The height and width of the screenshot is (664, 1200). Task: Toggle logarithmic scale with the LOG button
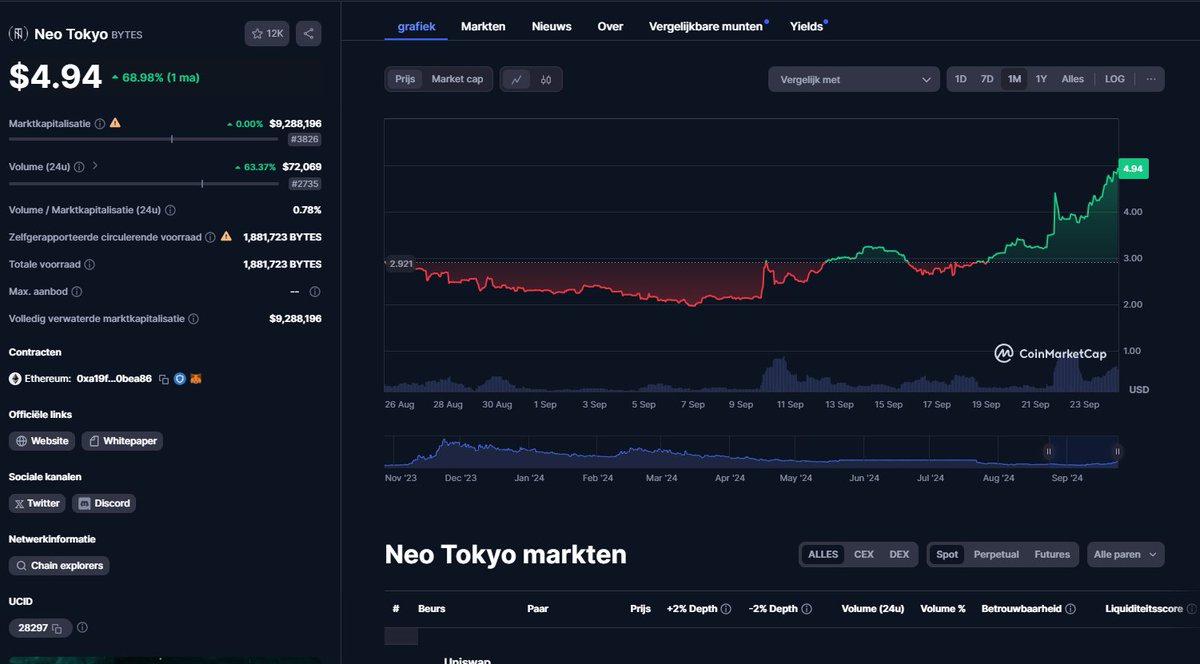(1114, 78)
